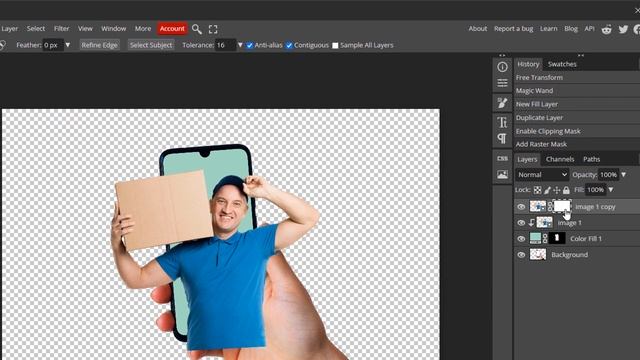Lock transparent pixels checkerboard icon
The image size is (640, 360).
coord(538,190)
